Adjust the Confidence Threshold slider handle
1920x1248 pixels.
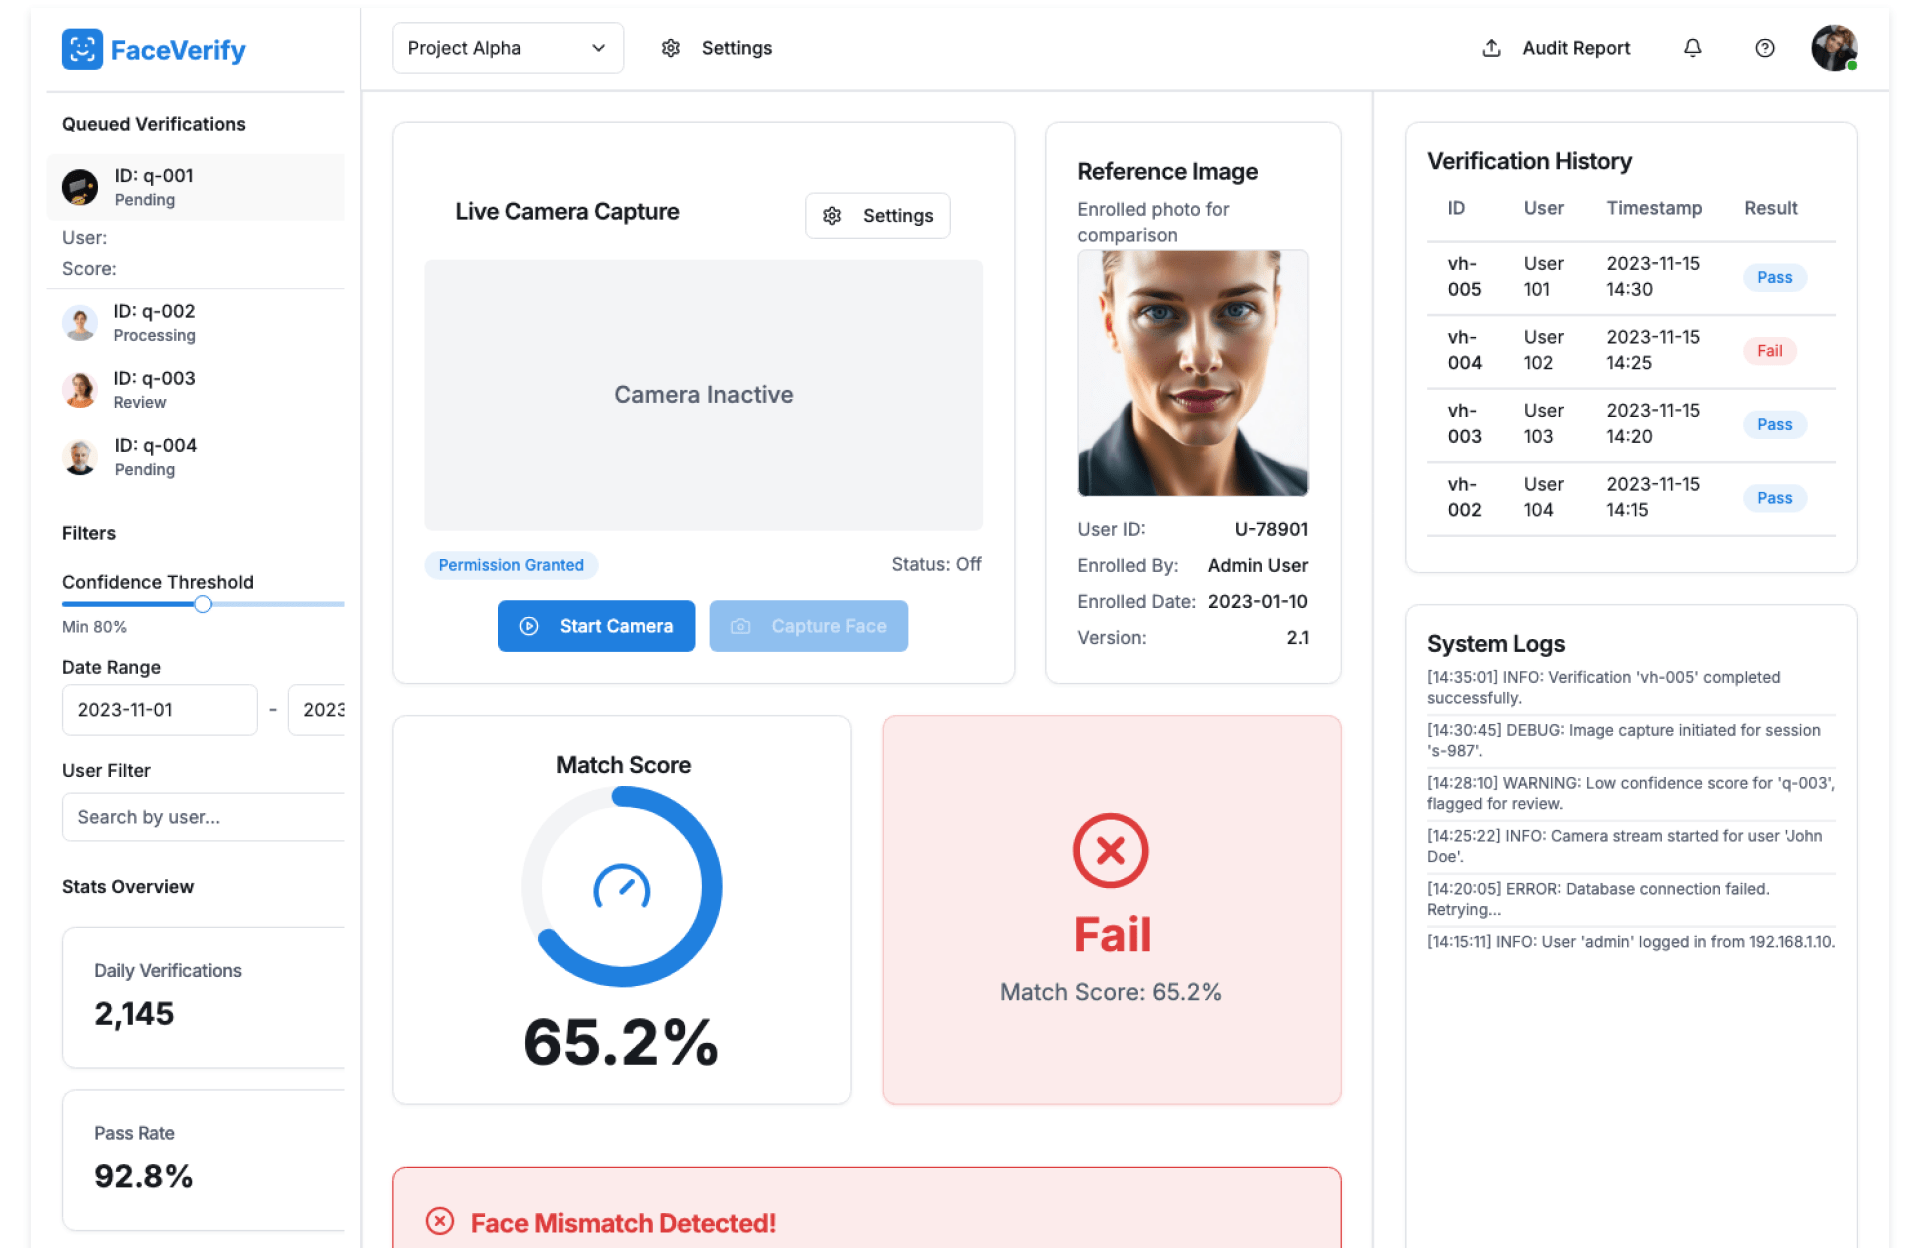pos(203,604)
